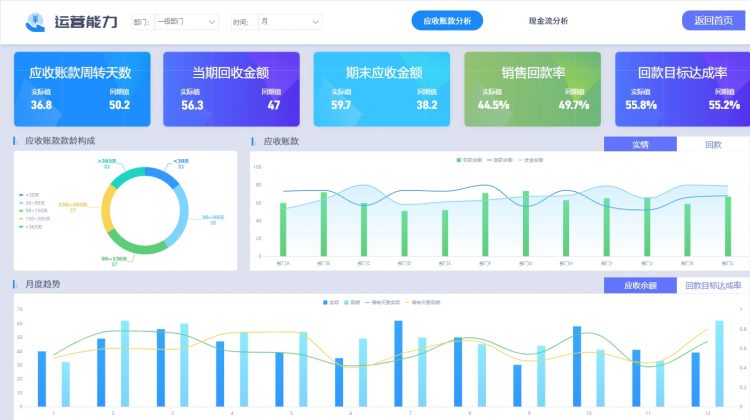Image resolution: width=750 pixels, height=420 pixels.
Task: Toggle yellow line legend in 月度趋势
Action: coord(423,302)
